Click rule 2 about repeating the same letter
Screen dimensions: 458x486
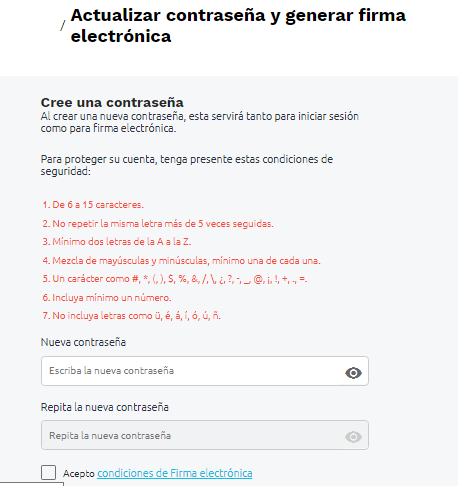[158, 224]
